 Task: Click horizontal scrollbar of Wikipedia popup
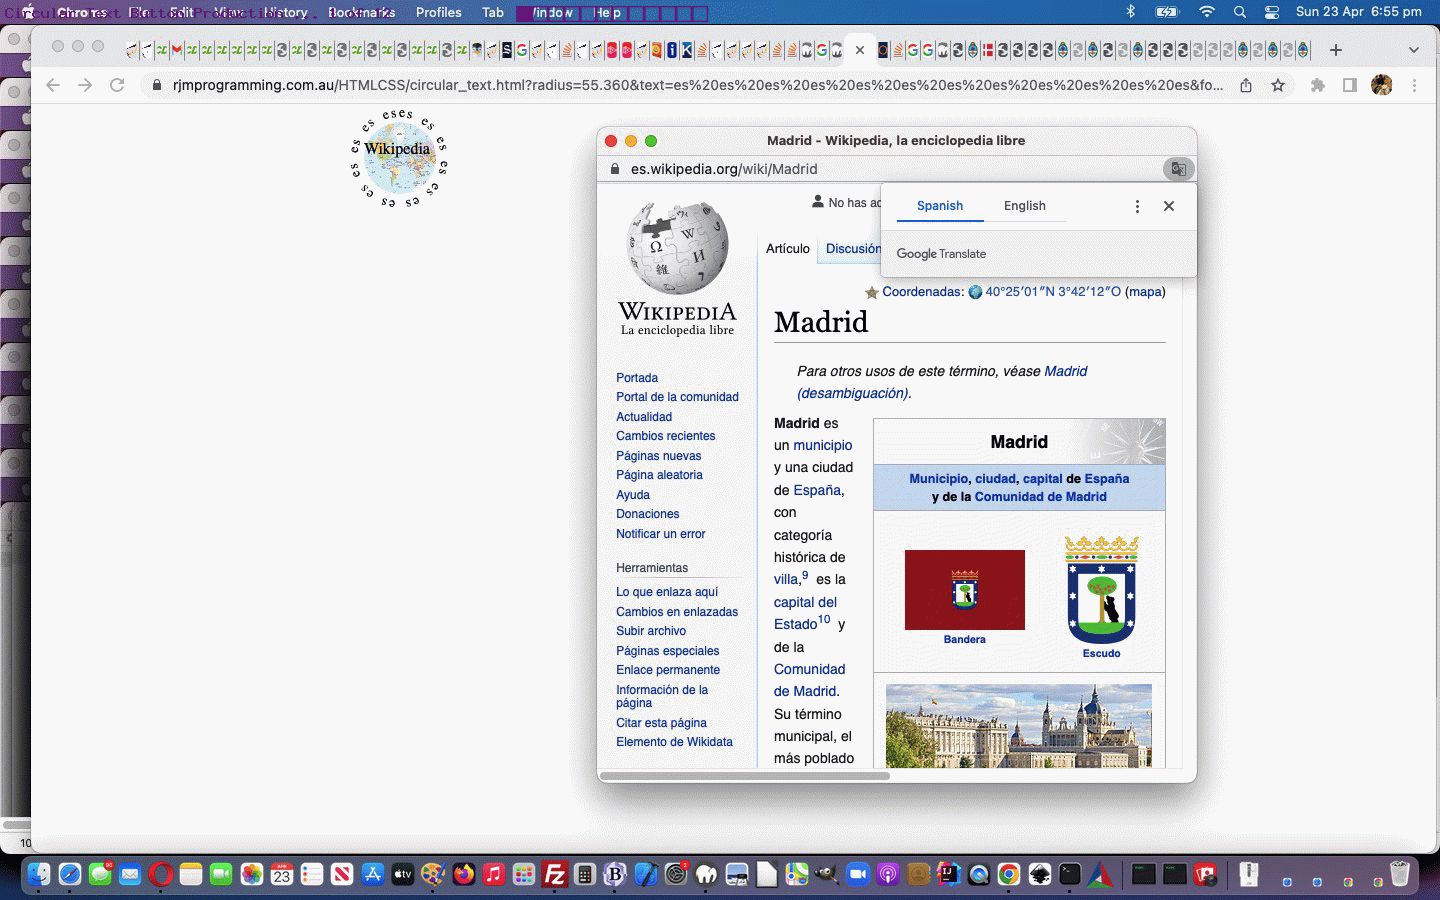coord(744,776)
